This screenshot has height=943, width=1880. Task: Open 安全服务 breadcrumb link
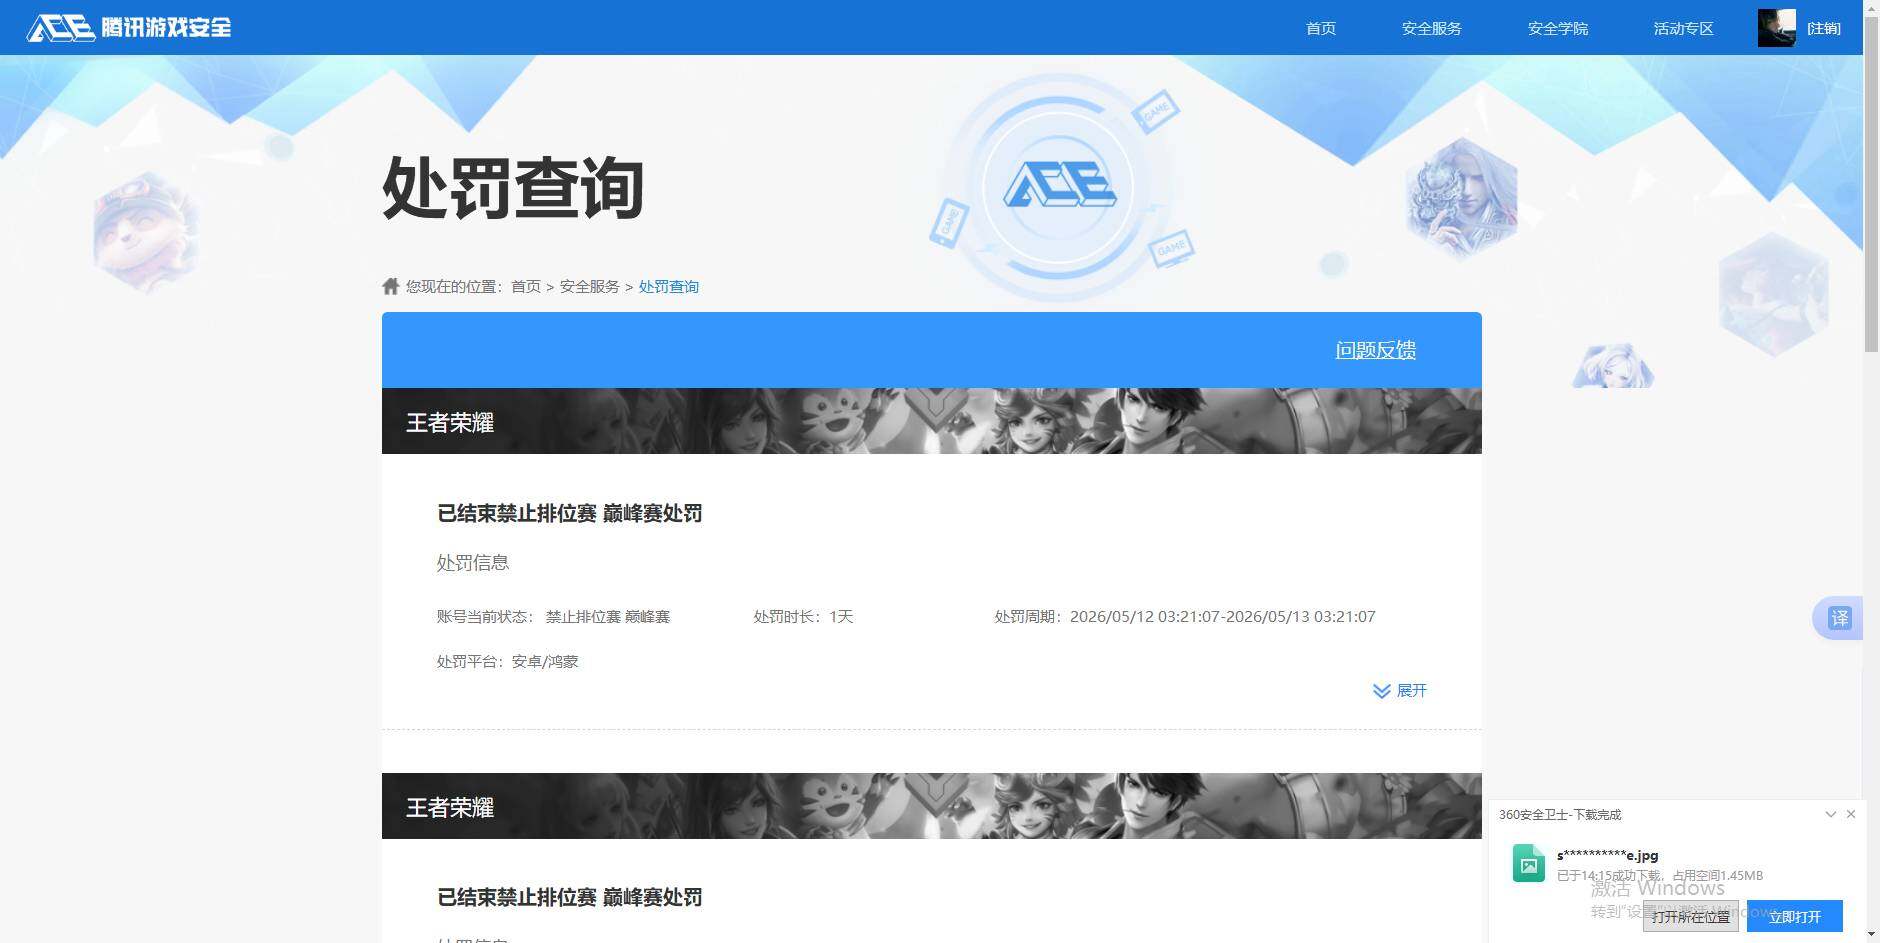click(589, 286)
